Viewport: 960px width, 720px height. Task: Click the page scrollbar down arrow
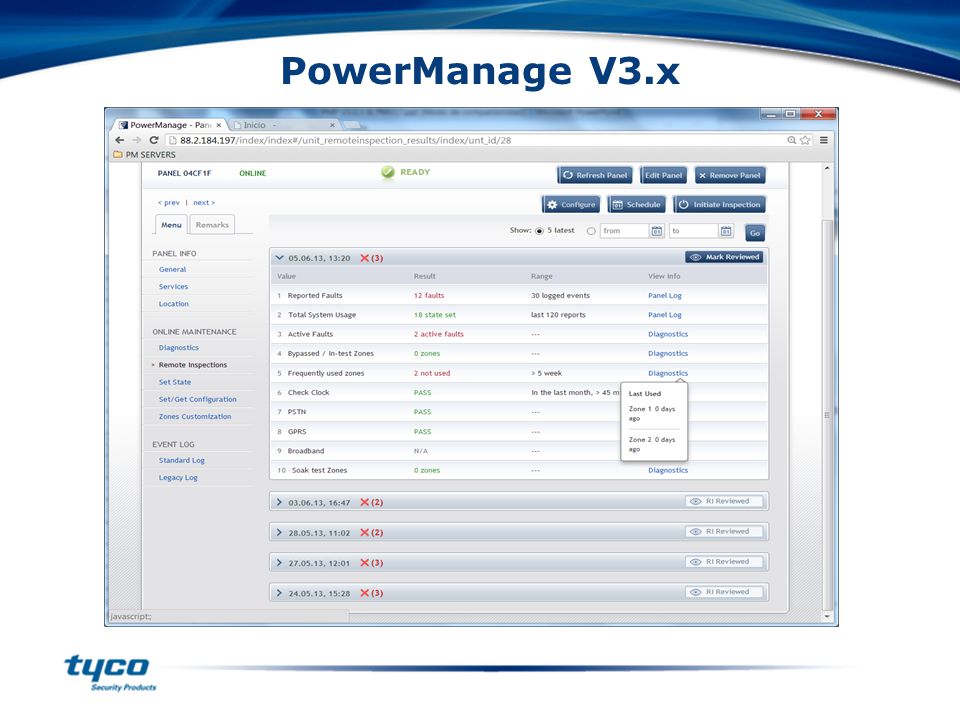point(827,617)
